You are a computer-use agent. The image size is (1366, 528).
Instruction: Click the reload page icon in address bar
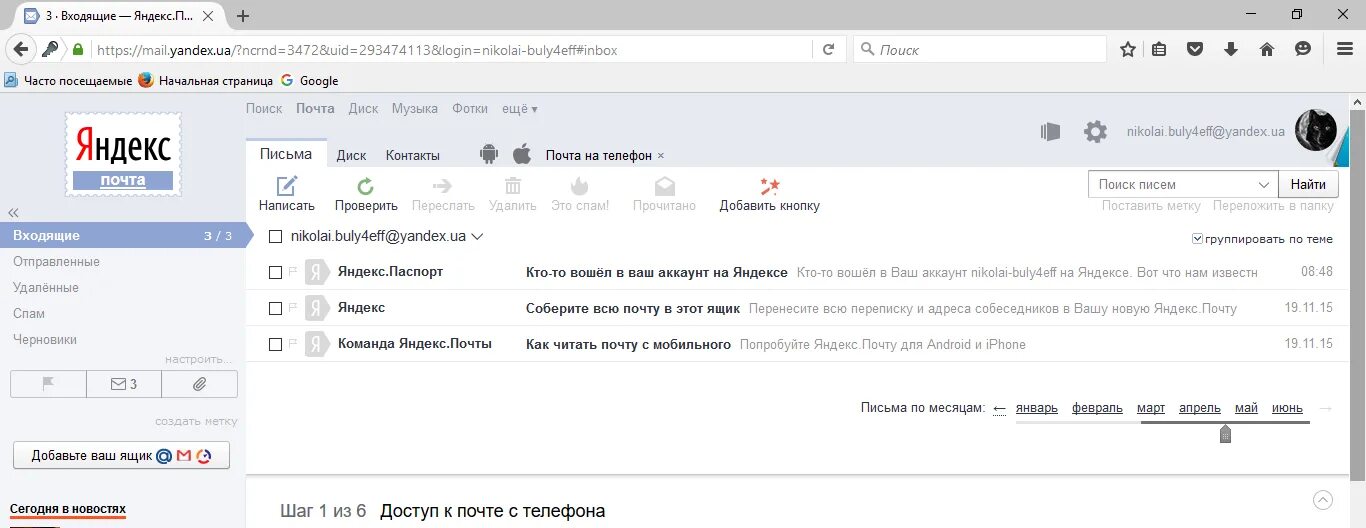pyautogui.click(x=828, y=49)
